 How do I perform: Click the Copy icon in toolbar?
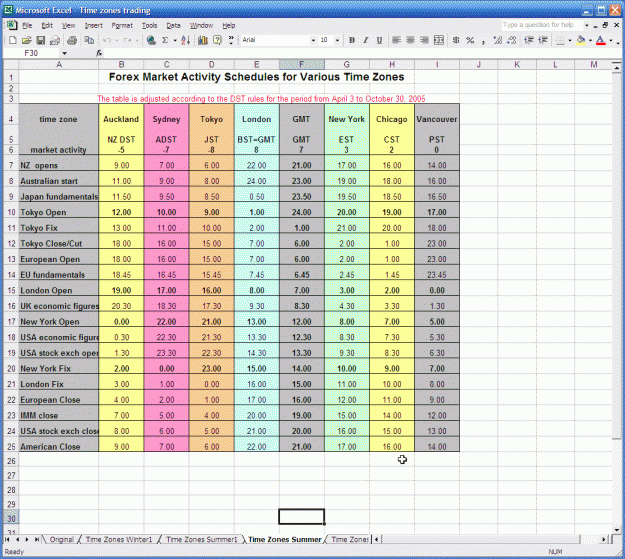click(89, 40)
